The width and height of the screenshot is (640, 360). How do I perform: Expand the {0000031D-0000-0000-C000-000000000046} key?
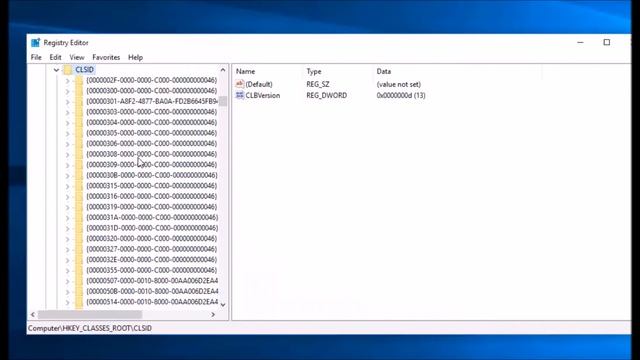coord(67,229)
